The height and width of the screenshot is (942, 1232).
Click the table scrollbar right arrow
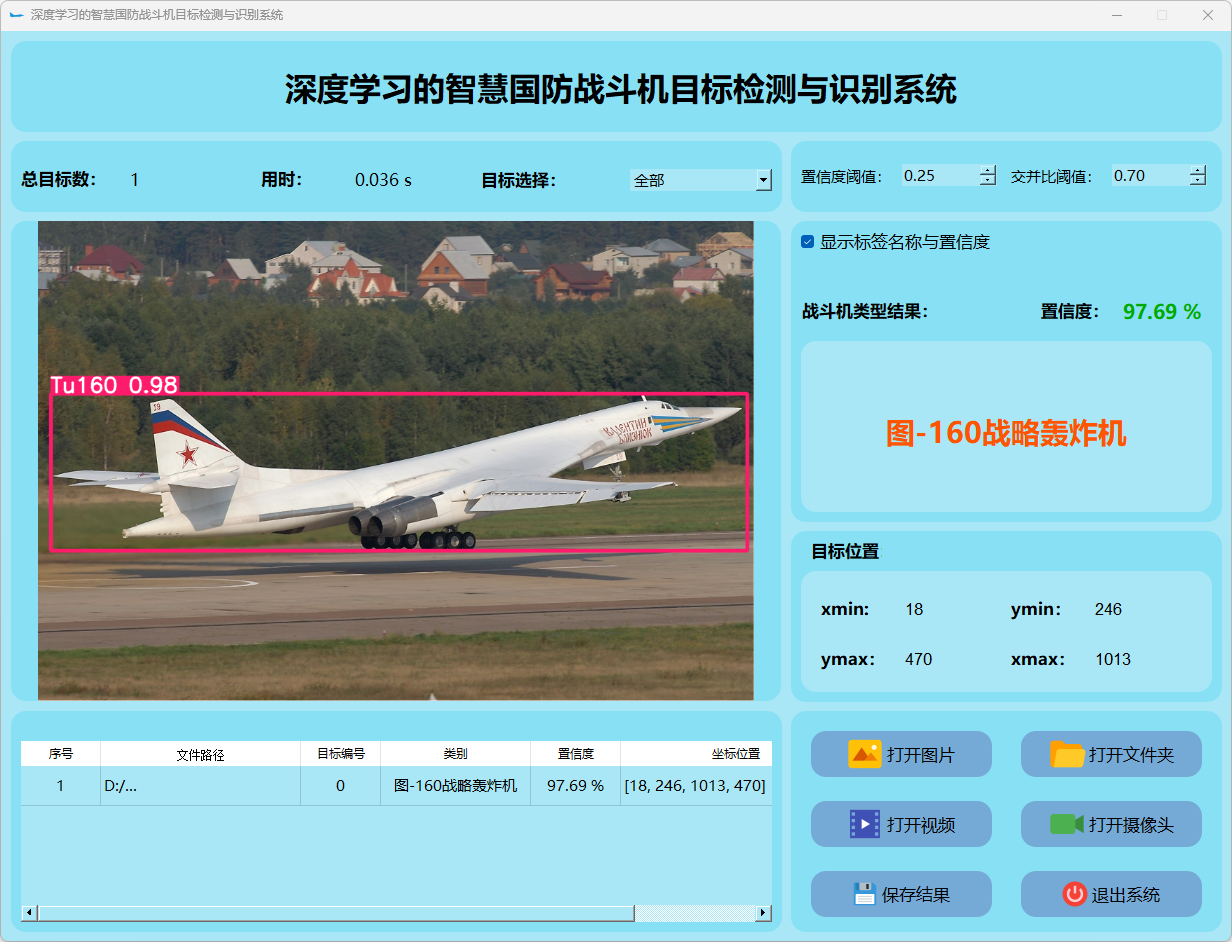pyautogui.click(x=763, y=913)
